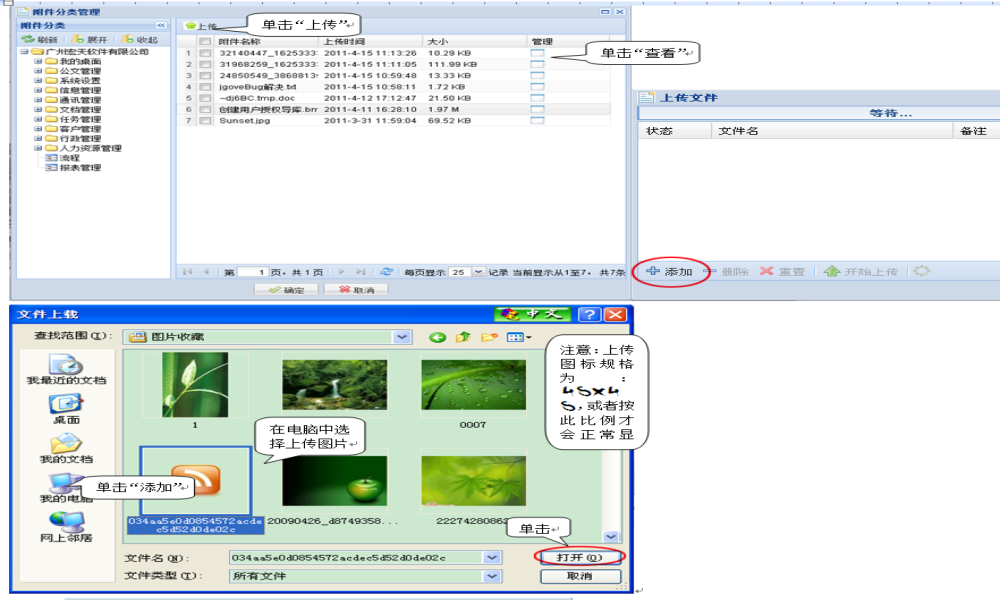Go to last page in attachment pager

click(x=360, y=272)
